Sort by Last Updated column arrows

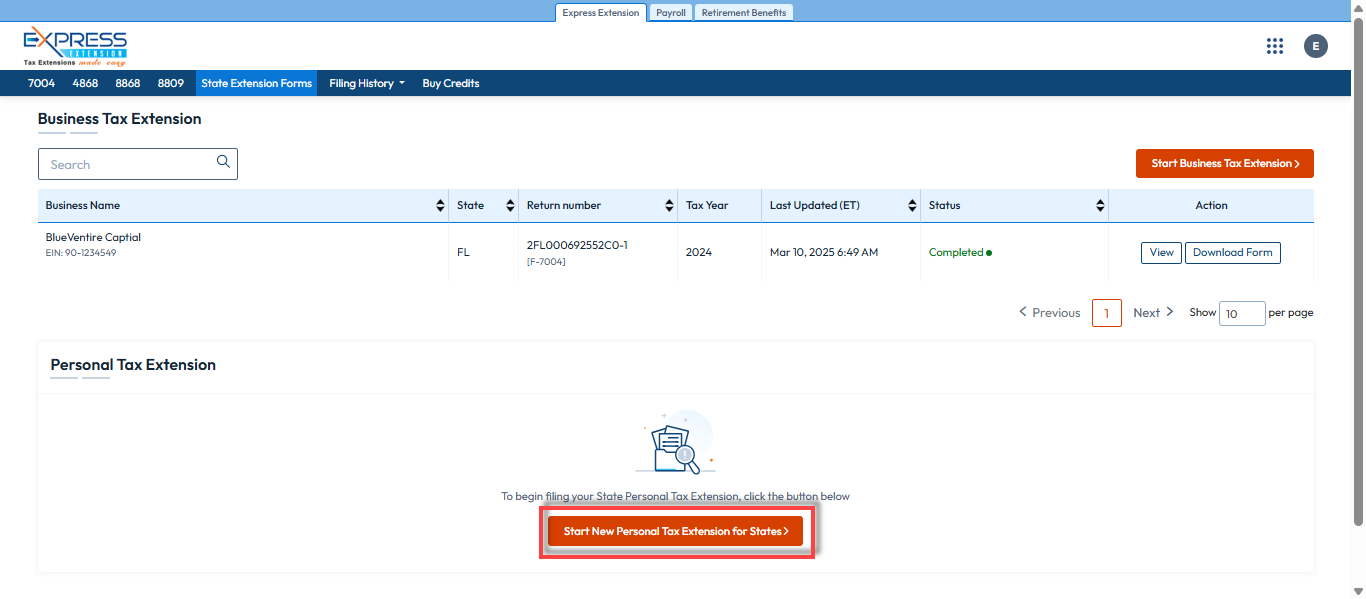click(913, 205)
